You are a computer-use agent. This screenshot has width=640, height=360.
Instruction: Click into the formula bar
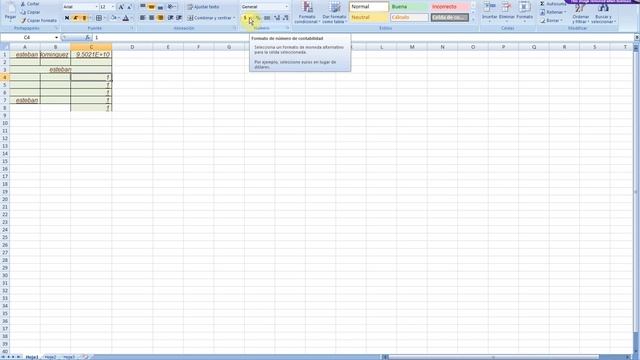(363, 38)
